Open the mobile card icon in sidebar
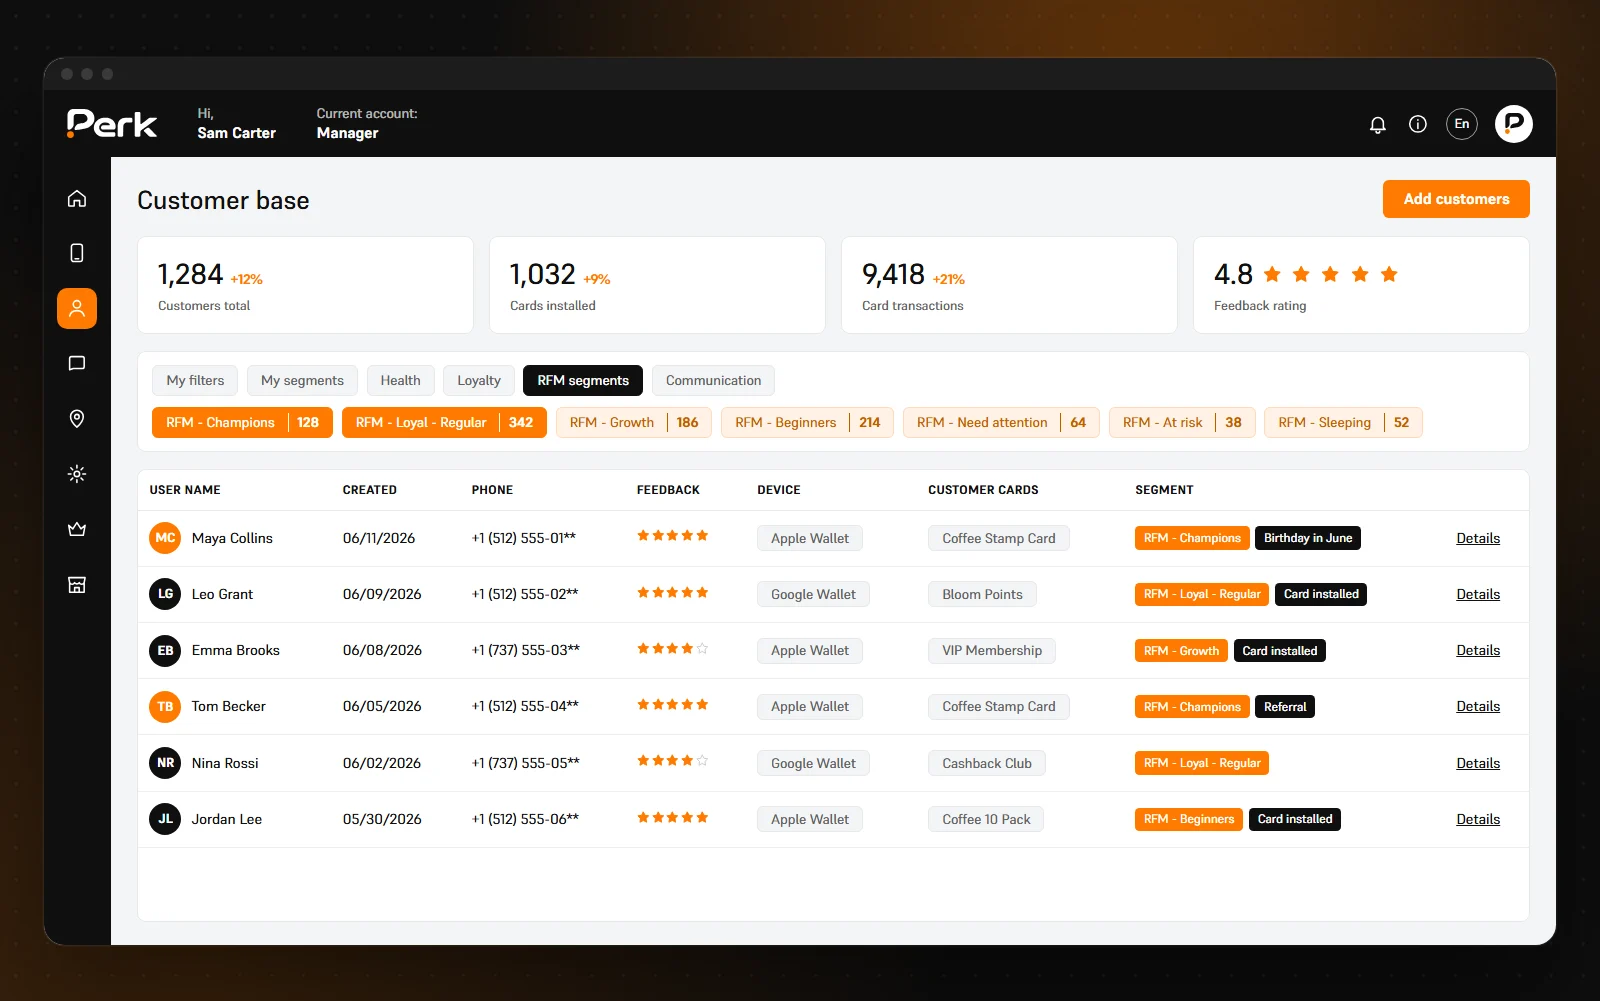Viewport: 1600px width, 1001px height. point(77,253)
